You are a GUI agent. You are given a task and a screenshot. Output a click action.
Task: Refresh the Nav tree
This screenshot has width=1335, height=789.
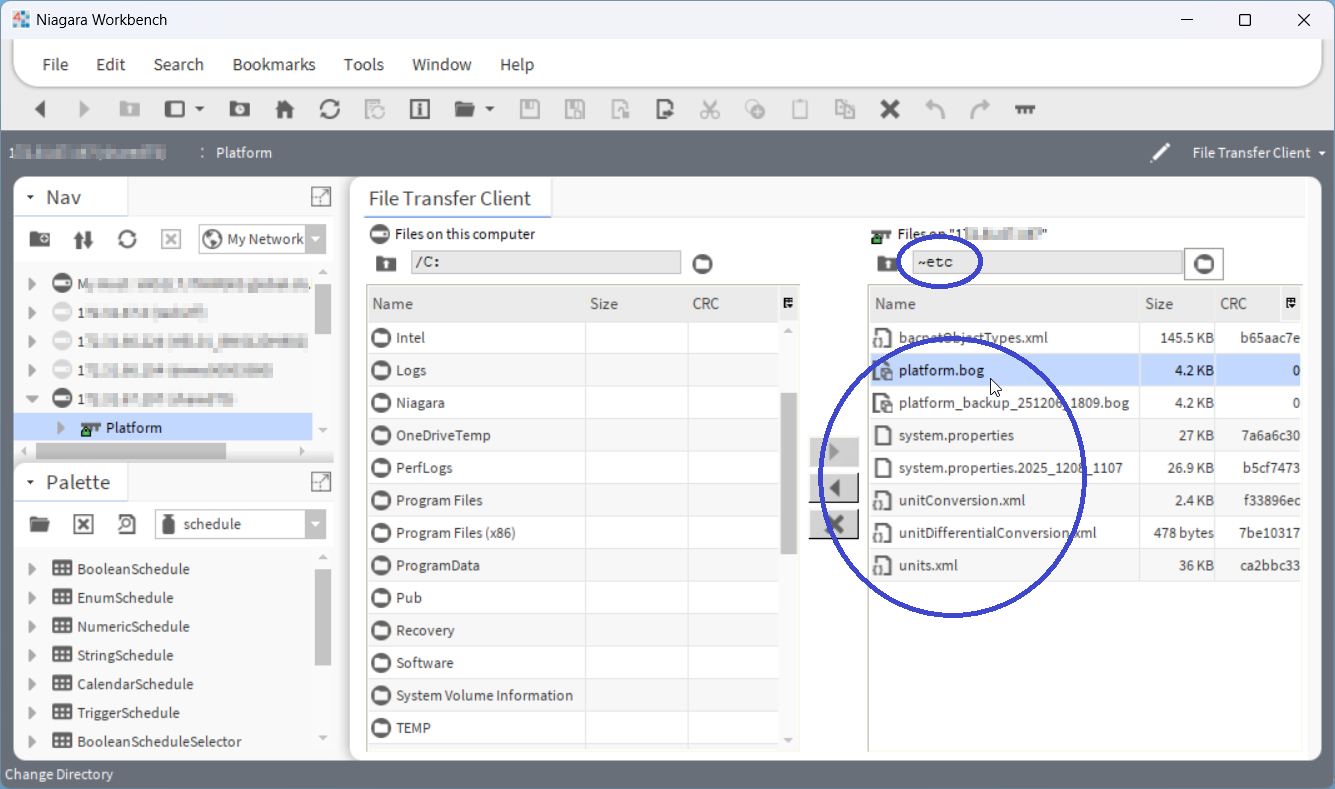127,239
